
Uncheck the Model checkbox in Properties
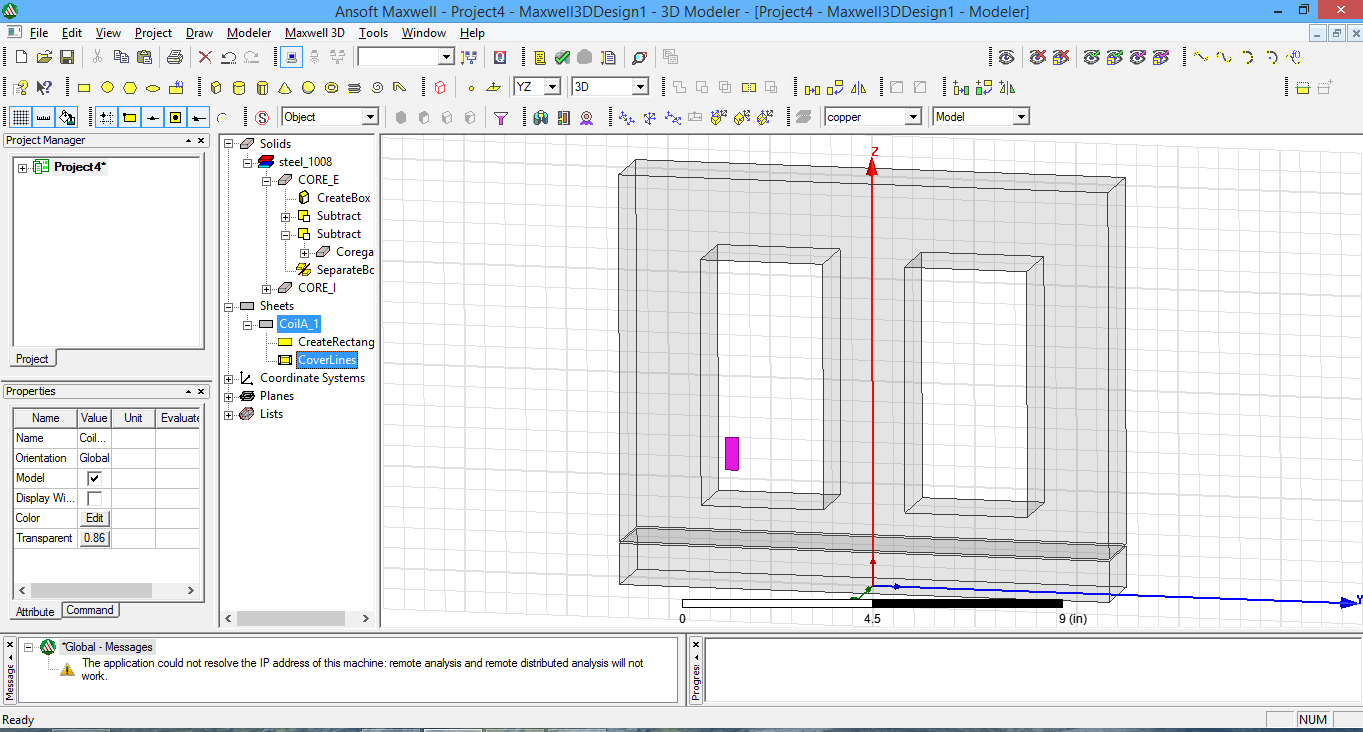point(95,478)
